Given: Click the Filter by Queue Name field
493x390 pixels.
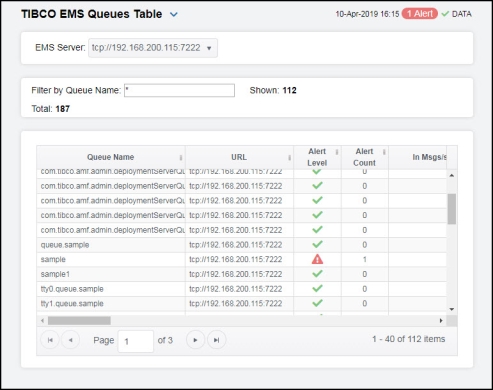Looking at the screenshot, I should (x=179, y=90).
